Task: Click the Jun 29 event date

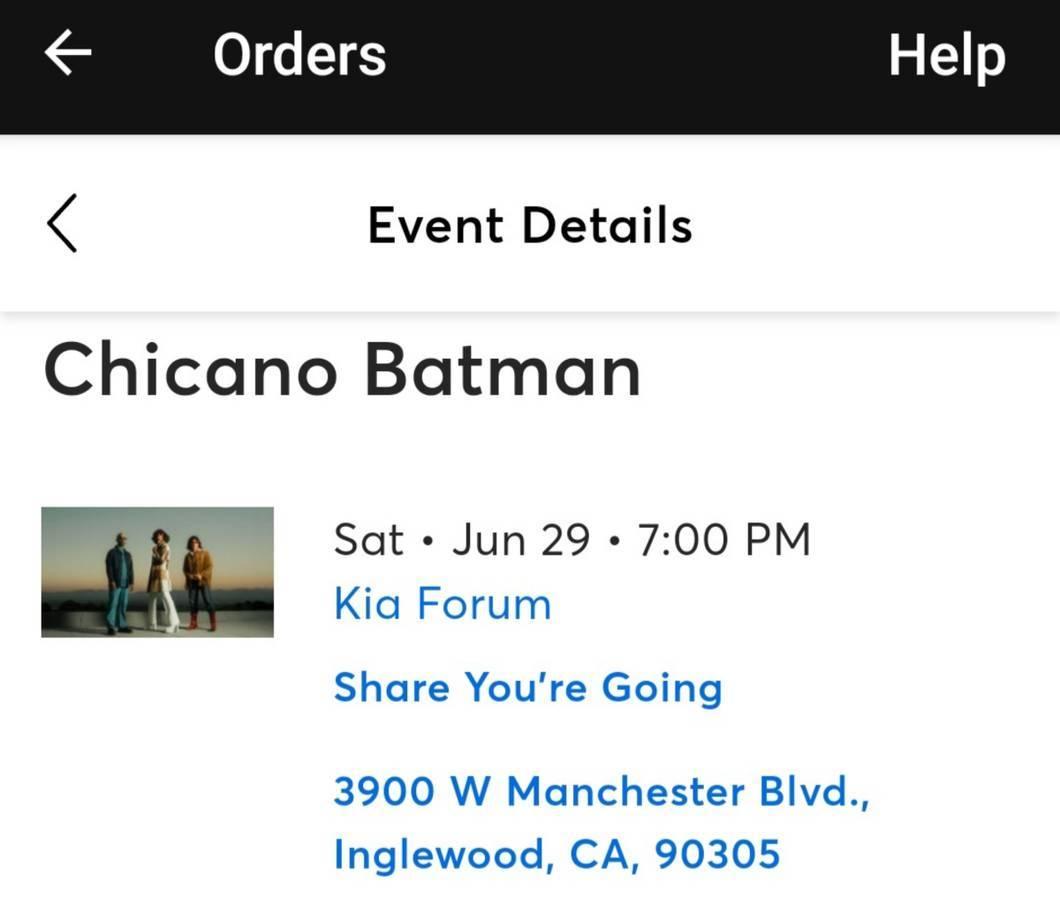Action: tap(521, 540)
